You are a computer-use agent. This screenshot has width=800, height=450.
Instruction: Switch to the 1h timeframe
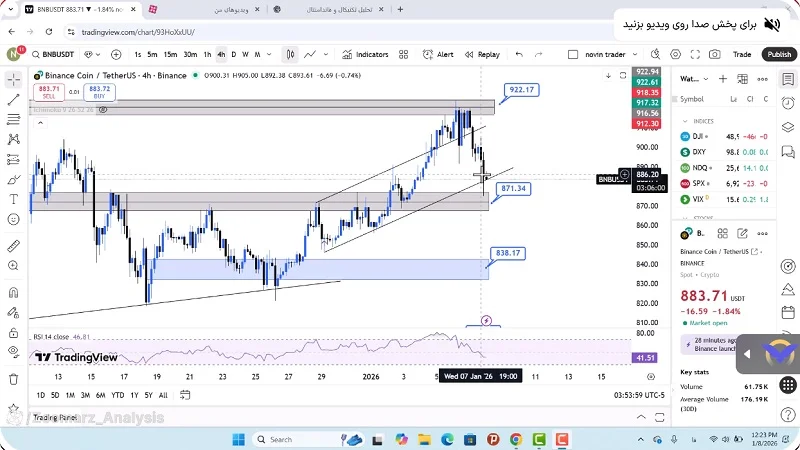click(207, 55)
